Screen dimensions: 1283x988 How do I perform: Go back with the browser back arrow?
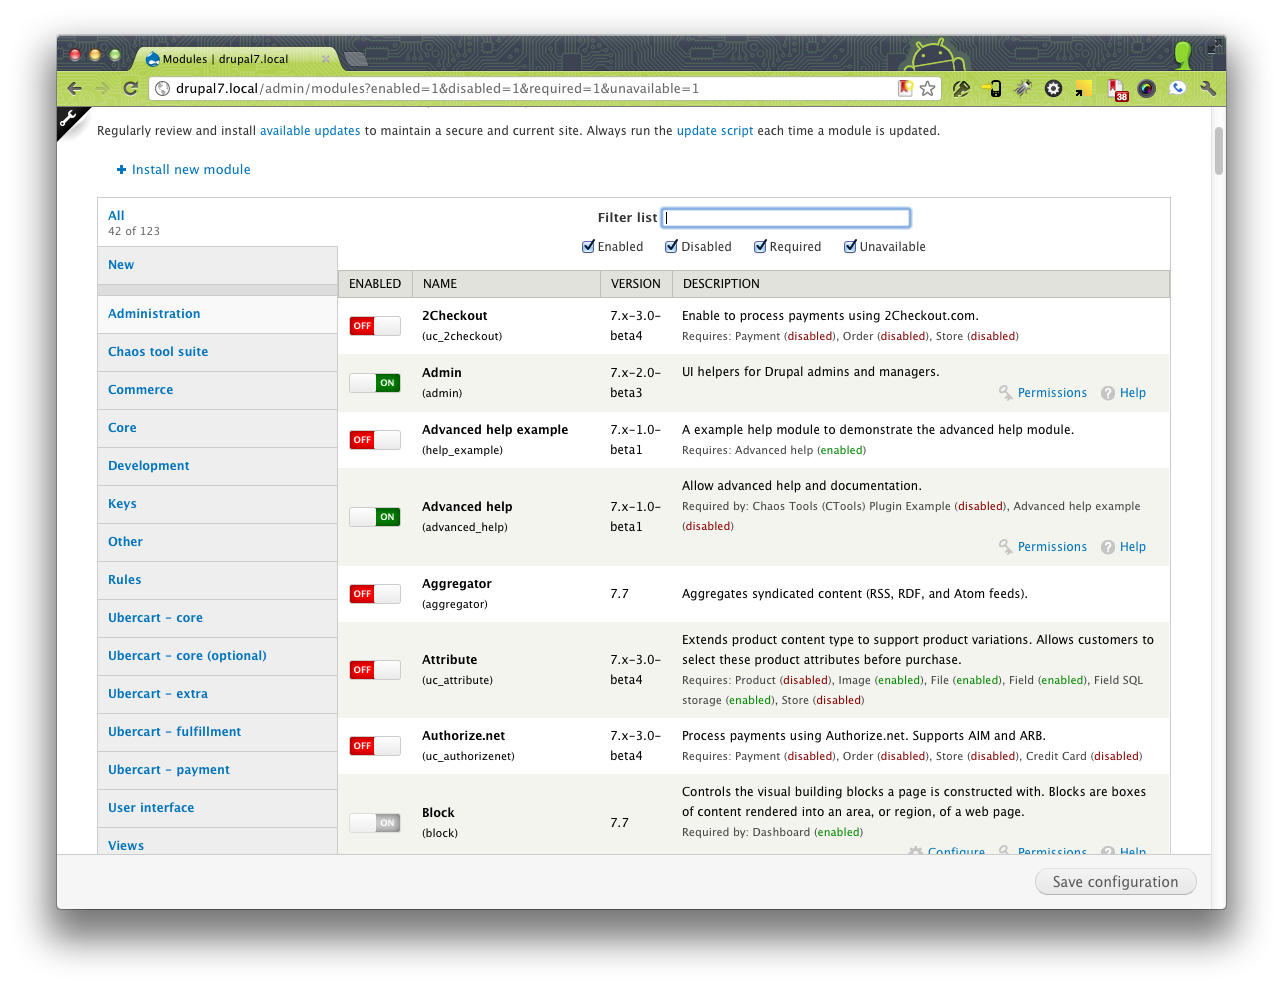tap(75, 88)
